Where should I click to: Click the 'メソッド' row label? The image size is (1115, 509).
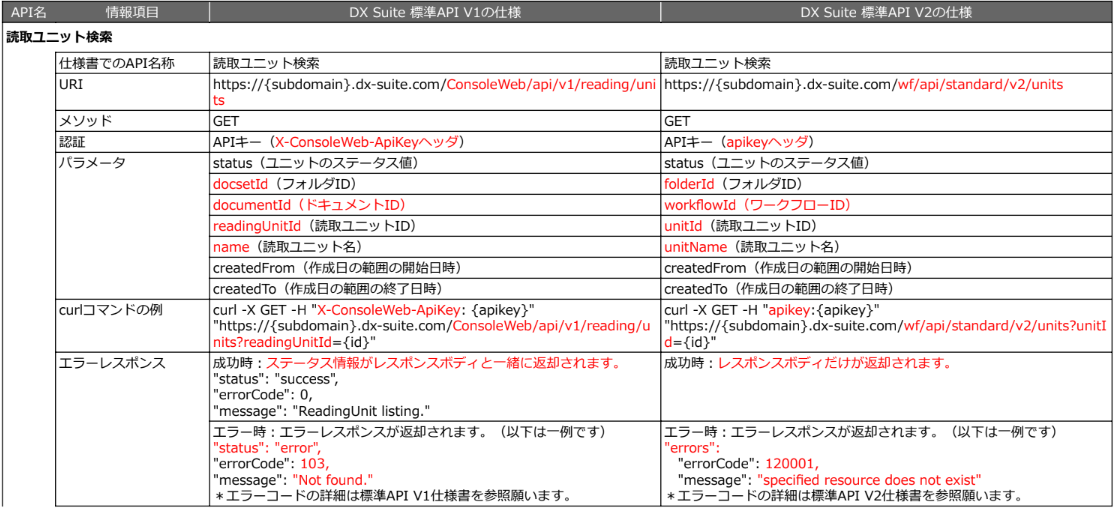[84, 121]
